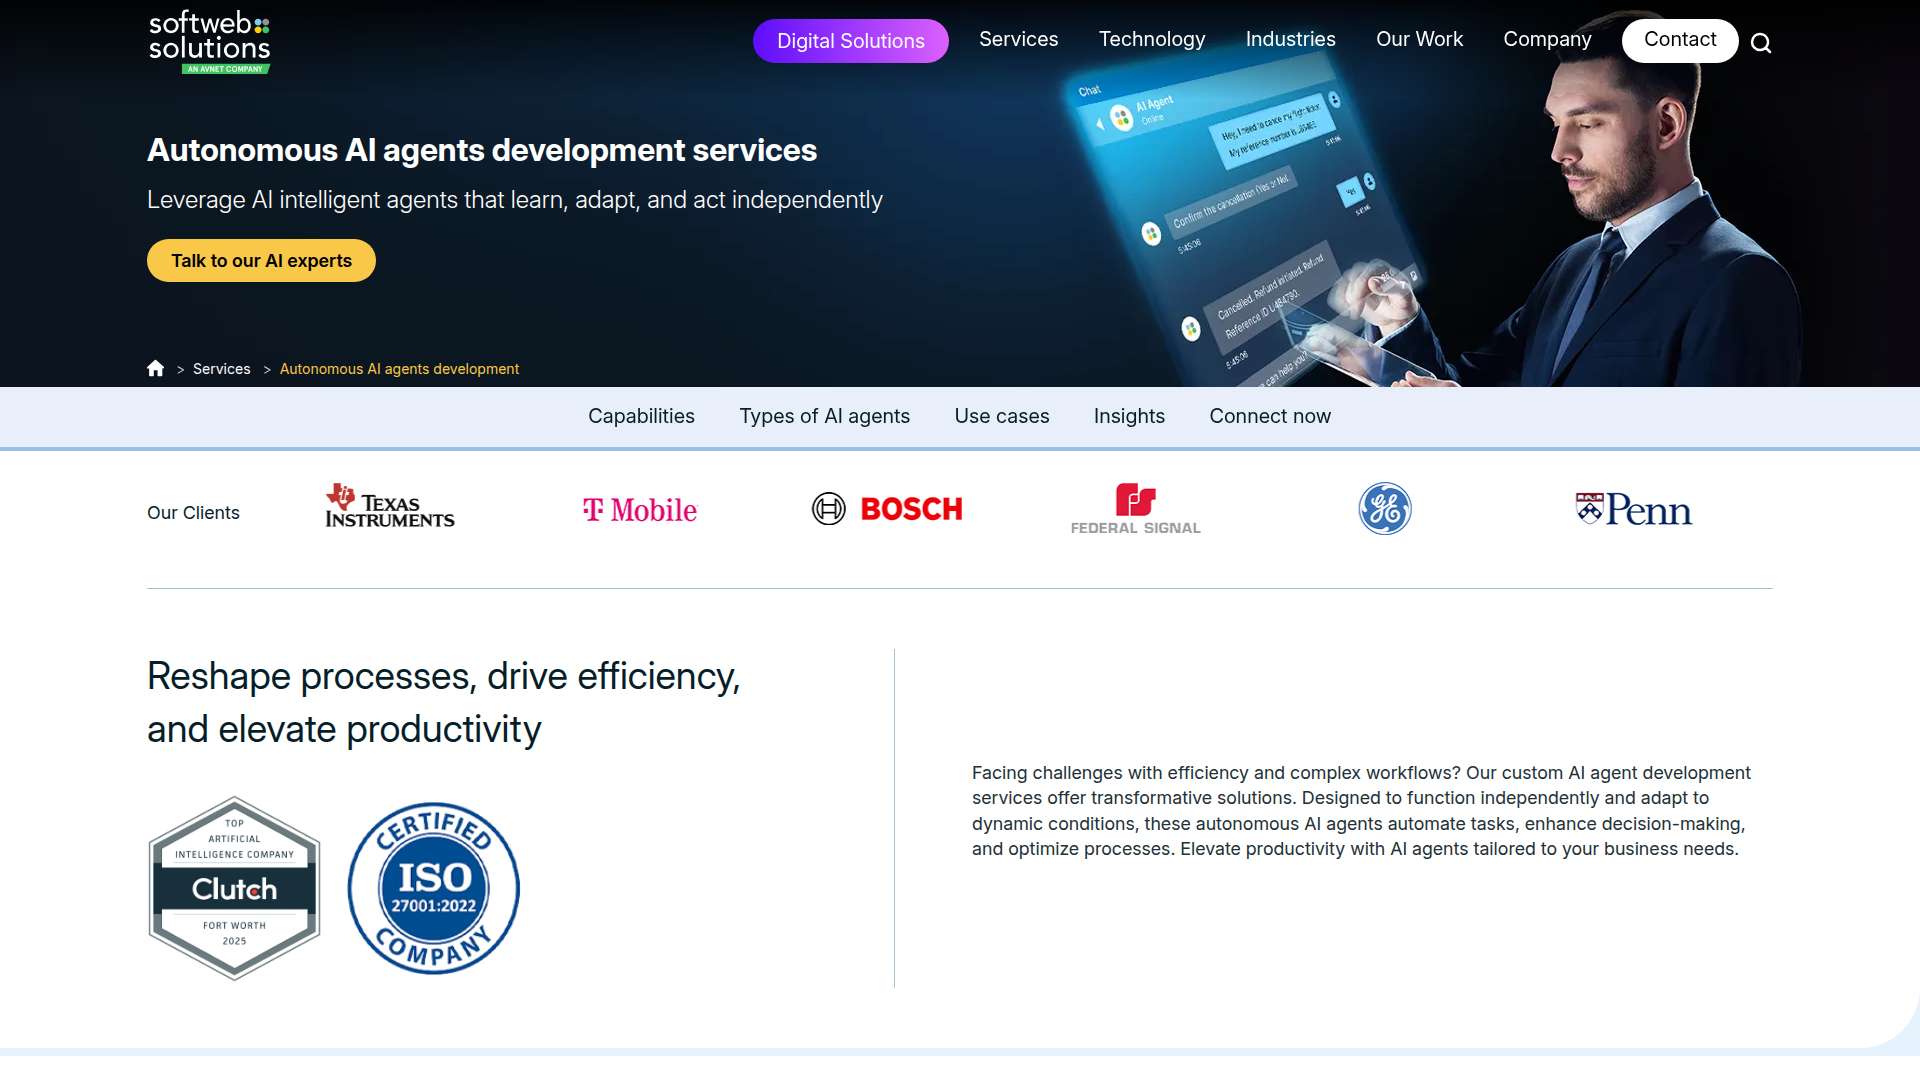This screenshot has width=1920, height=1080.
Task: Click the 'Facing challenges with efficiency' paragraph
Action: click(1361, 811)
